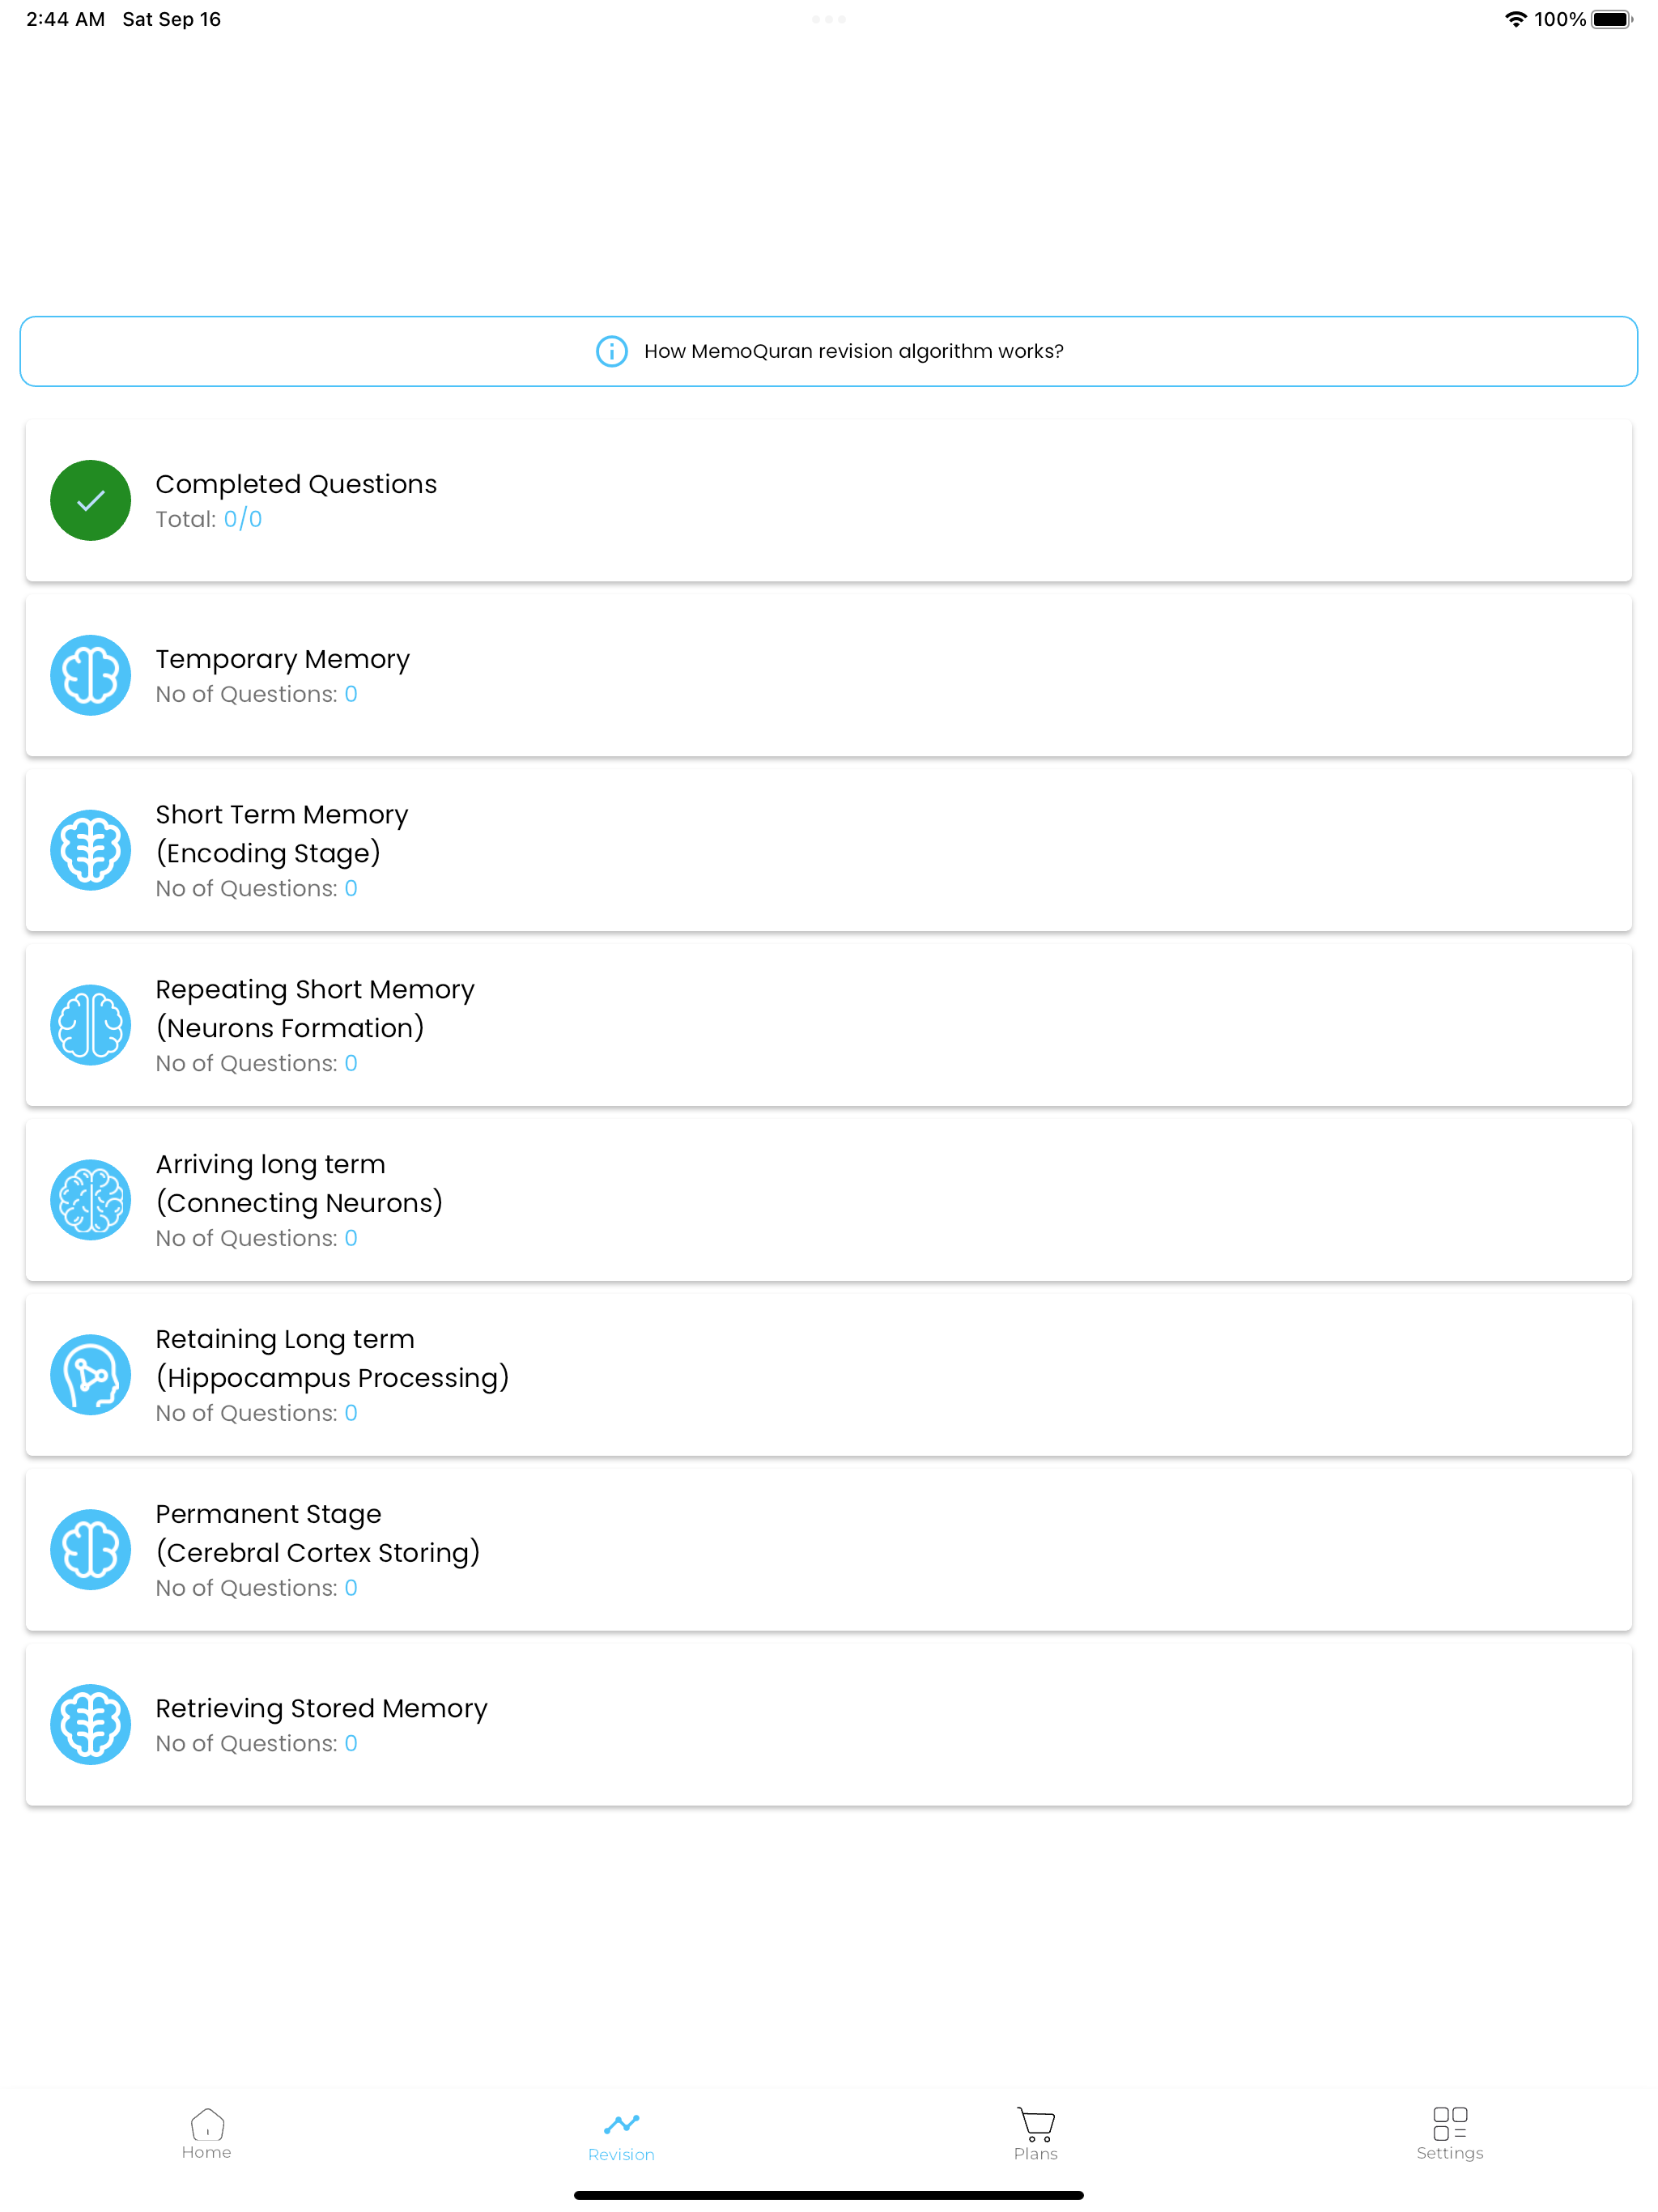Open the Completed Questions card title
Image resolution: width=1658 pixels, height=2212 pixels.
[x=296, y=484]
